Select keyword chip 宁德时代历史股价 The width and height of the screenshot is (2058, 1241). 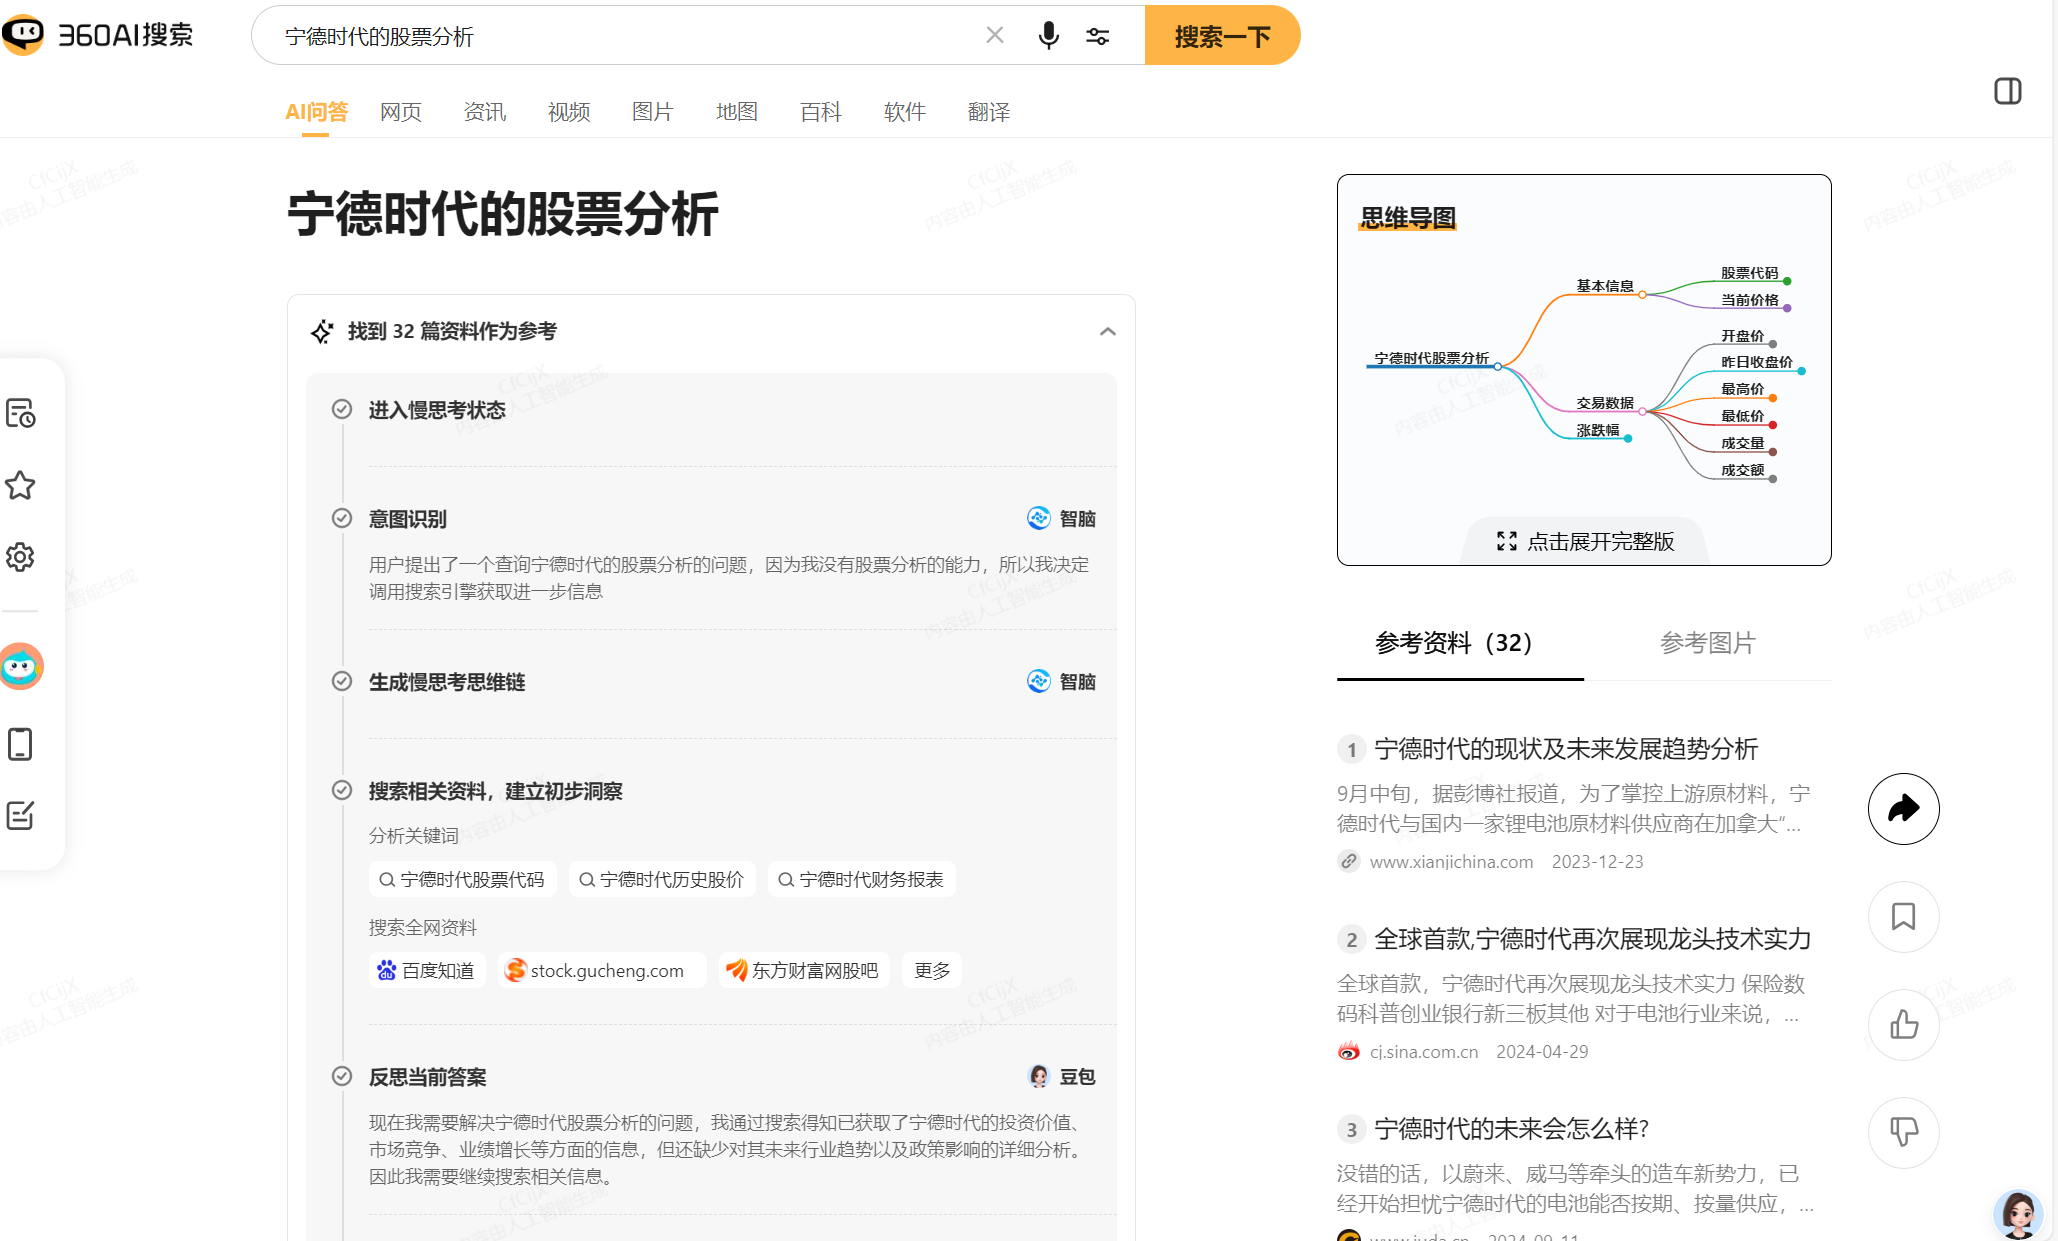(662, 879)
